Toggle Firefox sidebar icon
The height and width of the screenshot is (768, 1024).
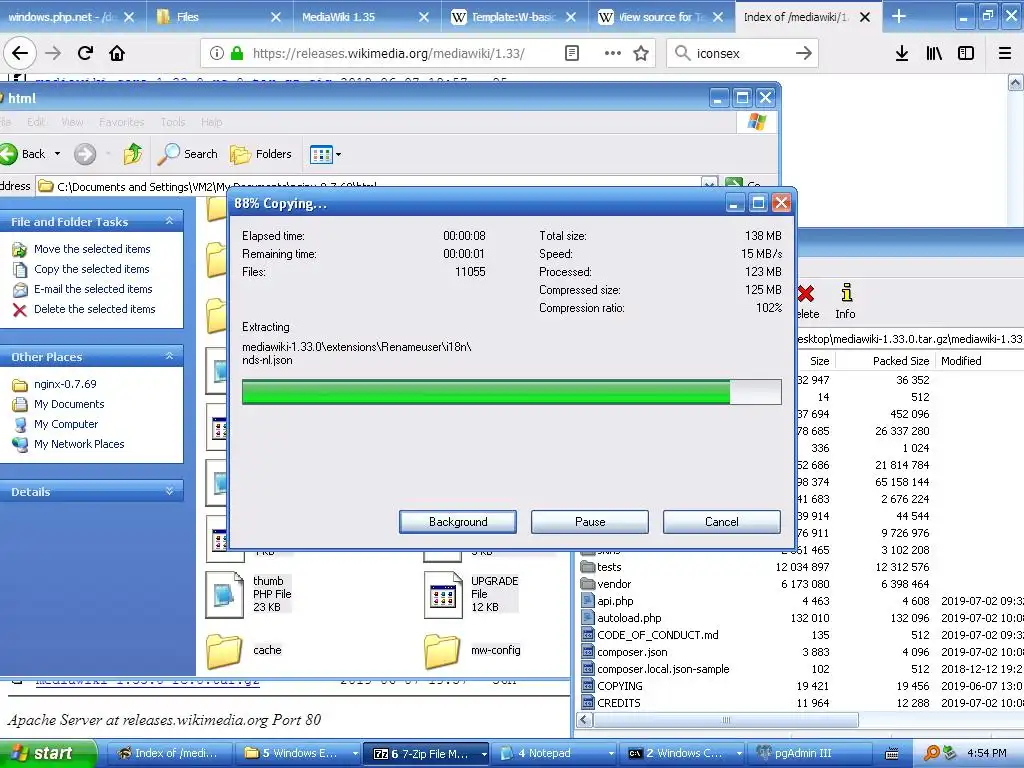966,53
